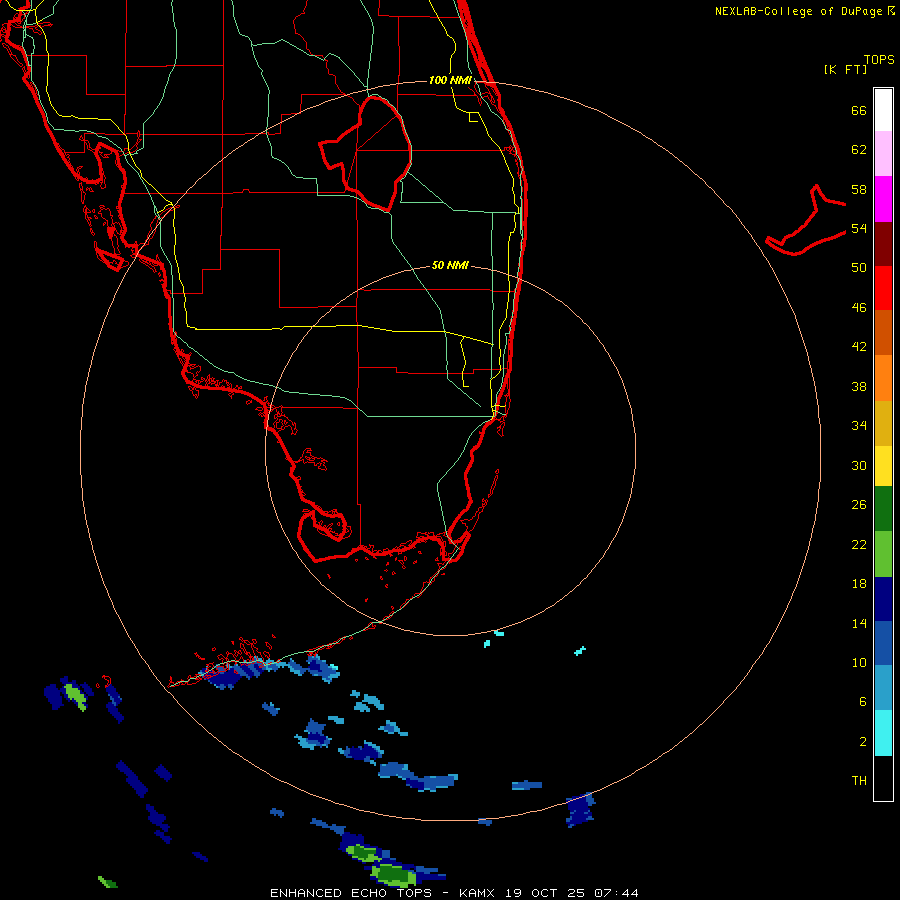
Task: Click the dark green 30 kft swatch
Action: pos(883,509)
